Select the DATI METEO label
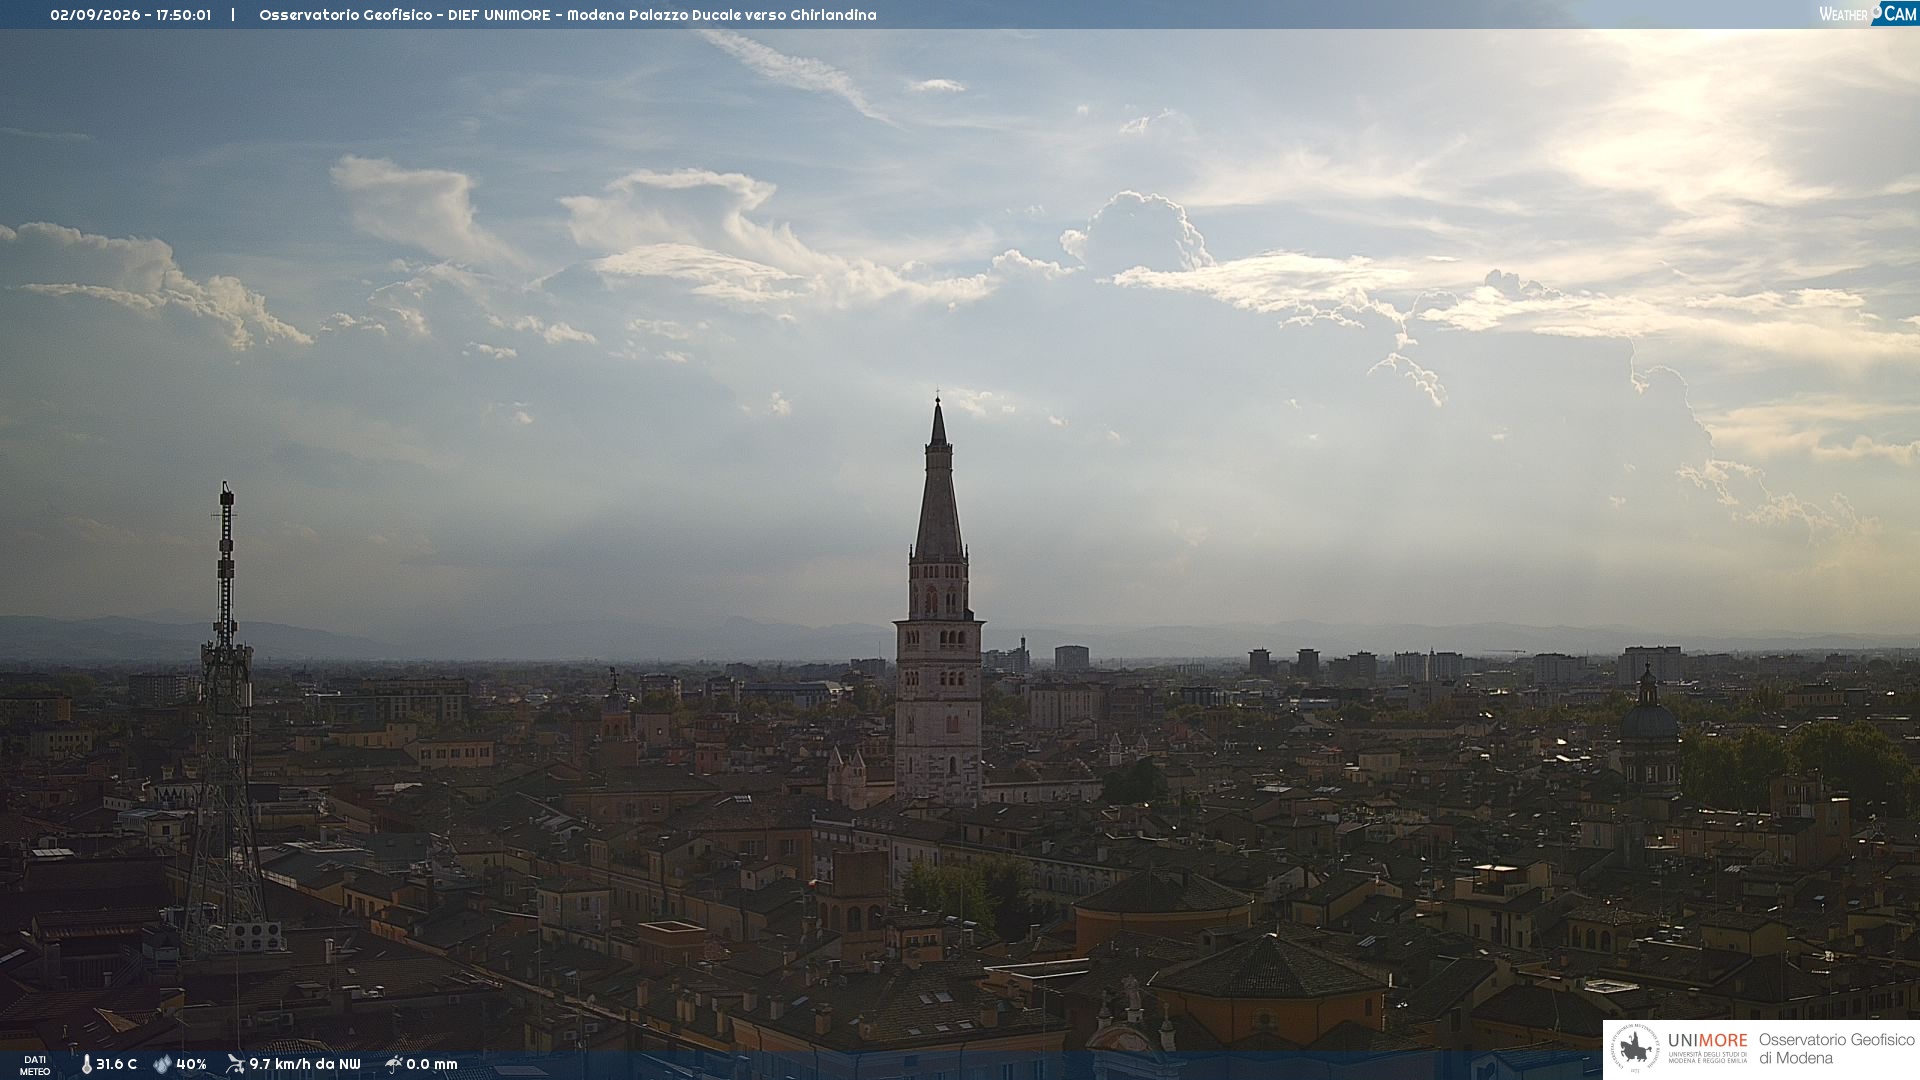1920x1080 pixels. (35, 1065)
